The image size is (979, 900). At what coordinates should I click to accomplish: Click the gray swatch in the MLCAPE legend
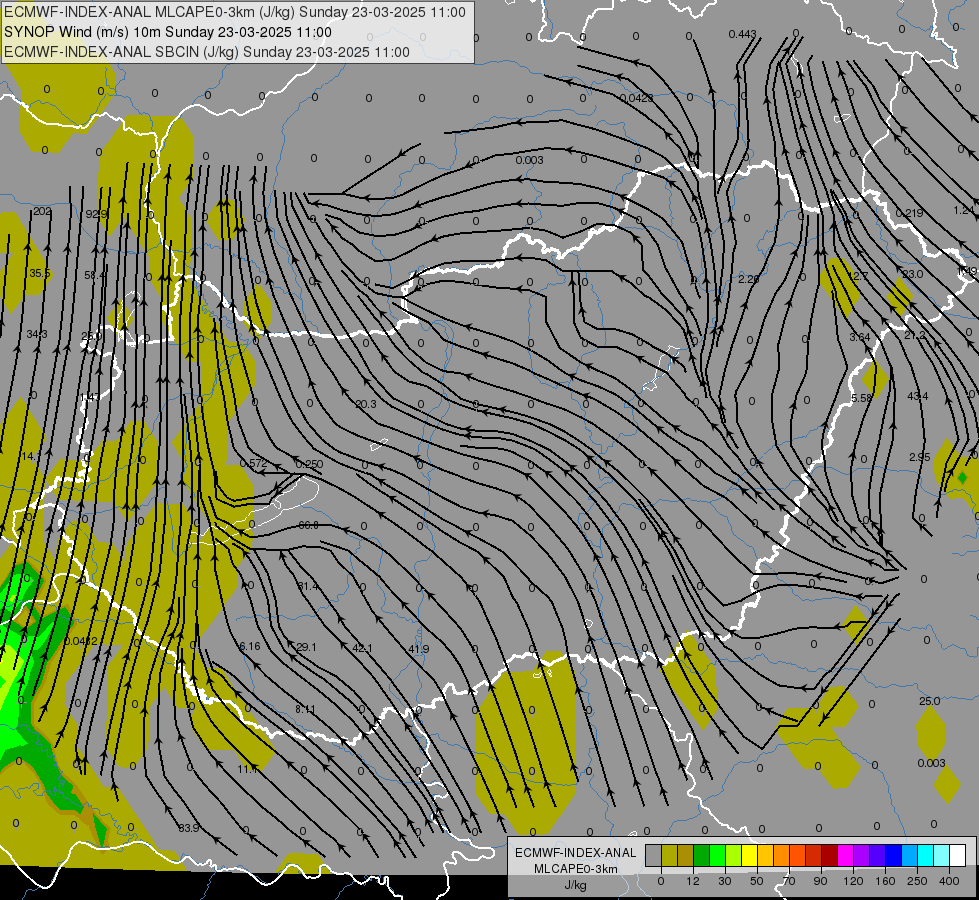653,856
